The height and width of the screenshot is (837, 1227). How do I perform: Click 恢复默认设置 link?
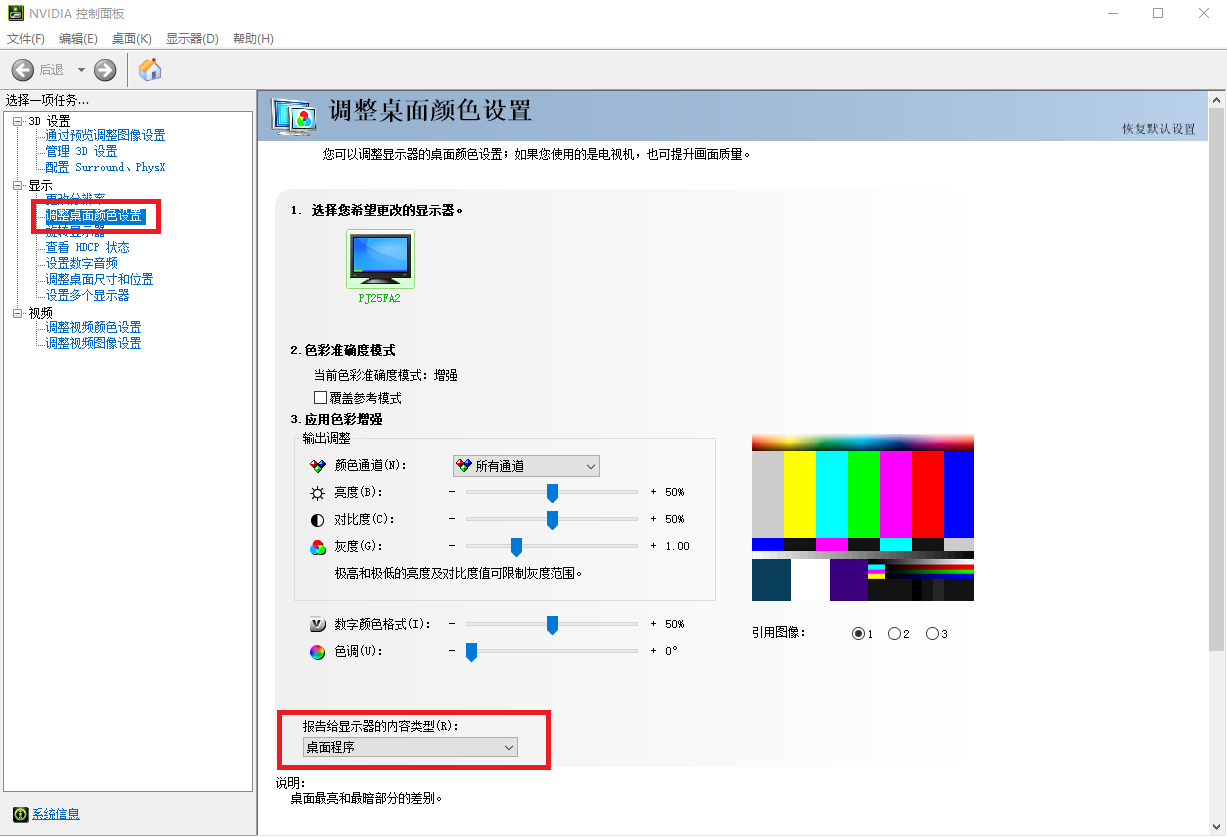coord(1158,129)
